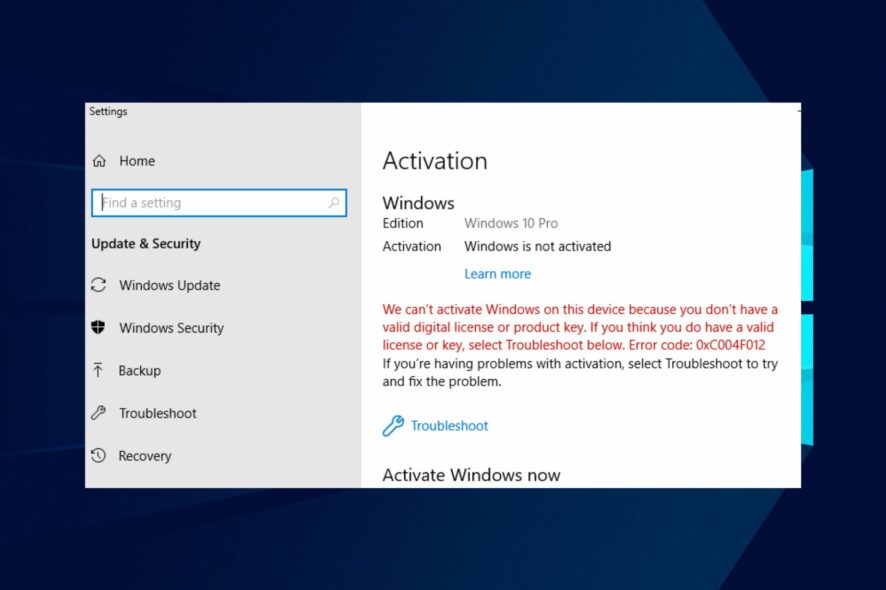This screenshot has width=886, height=590.
Task: Navigate to Windows Update in the sidebar
Action: click(x=168, y=286)
